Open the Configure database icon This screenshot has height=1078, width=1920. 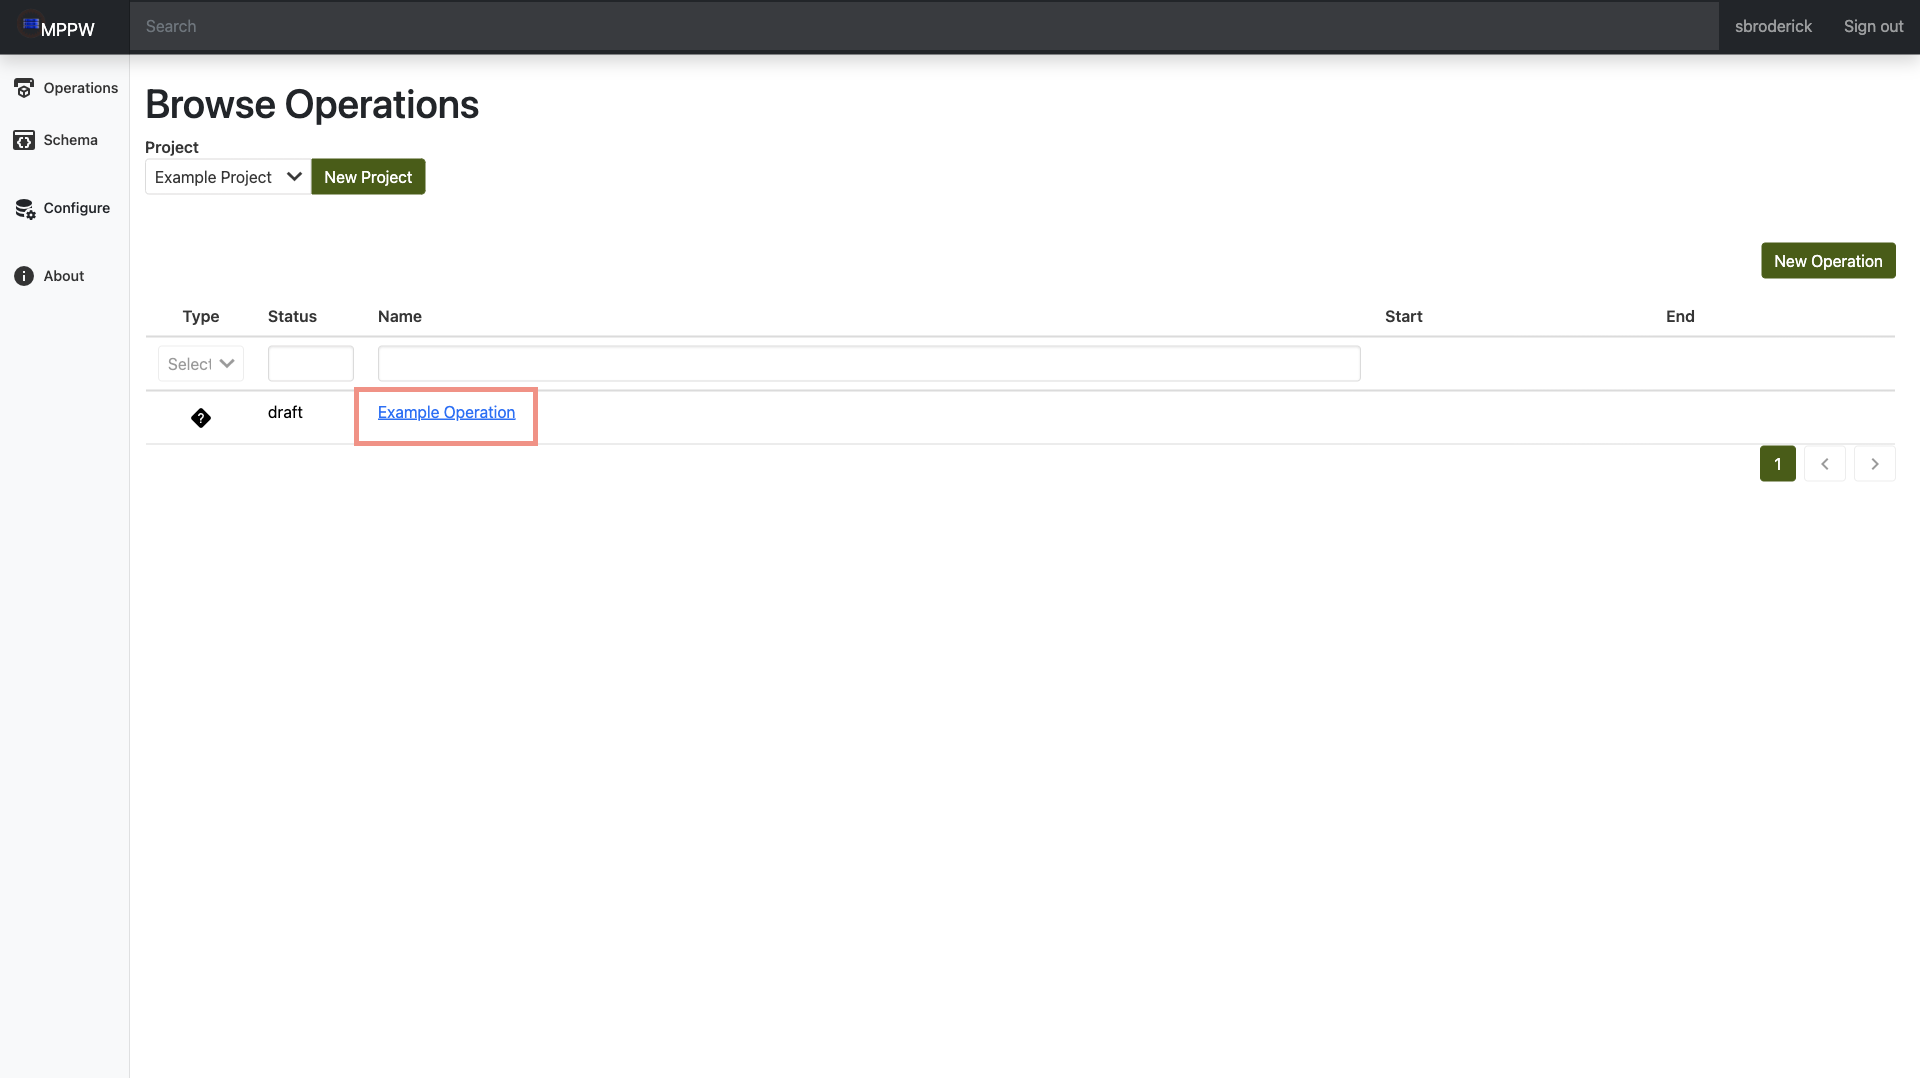(x=25, y=208)
